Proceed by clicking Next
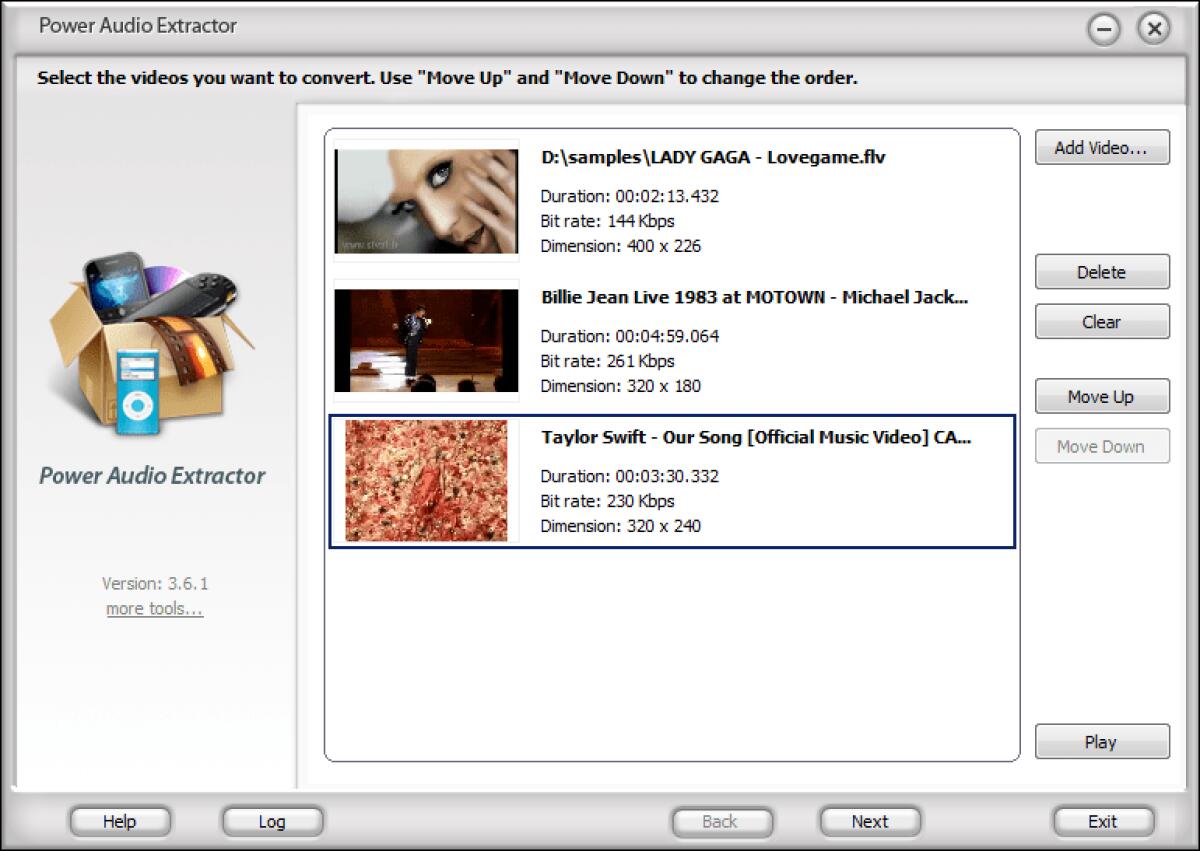 coord(868,821)
